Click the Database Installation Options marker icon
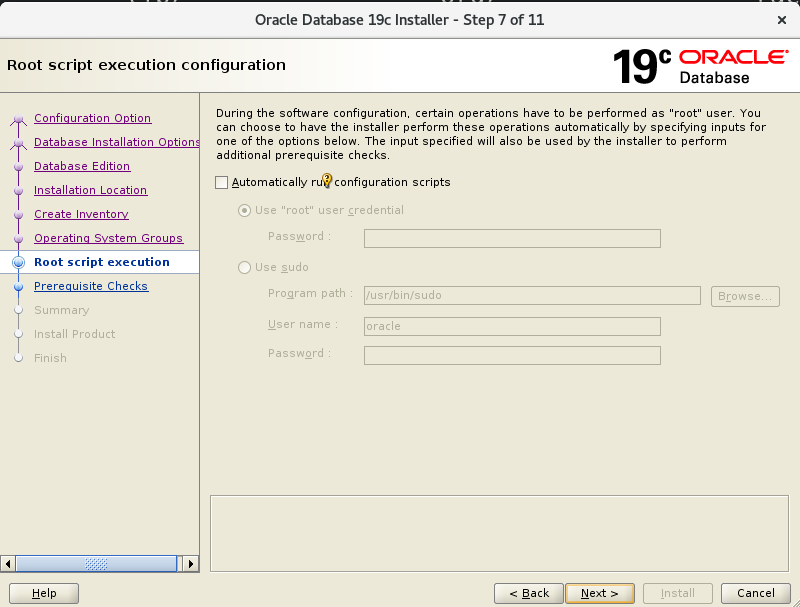The width and height of the screenshot is (800, 607). click(18, 143)
